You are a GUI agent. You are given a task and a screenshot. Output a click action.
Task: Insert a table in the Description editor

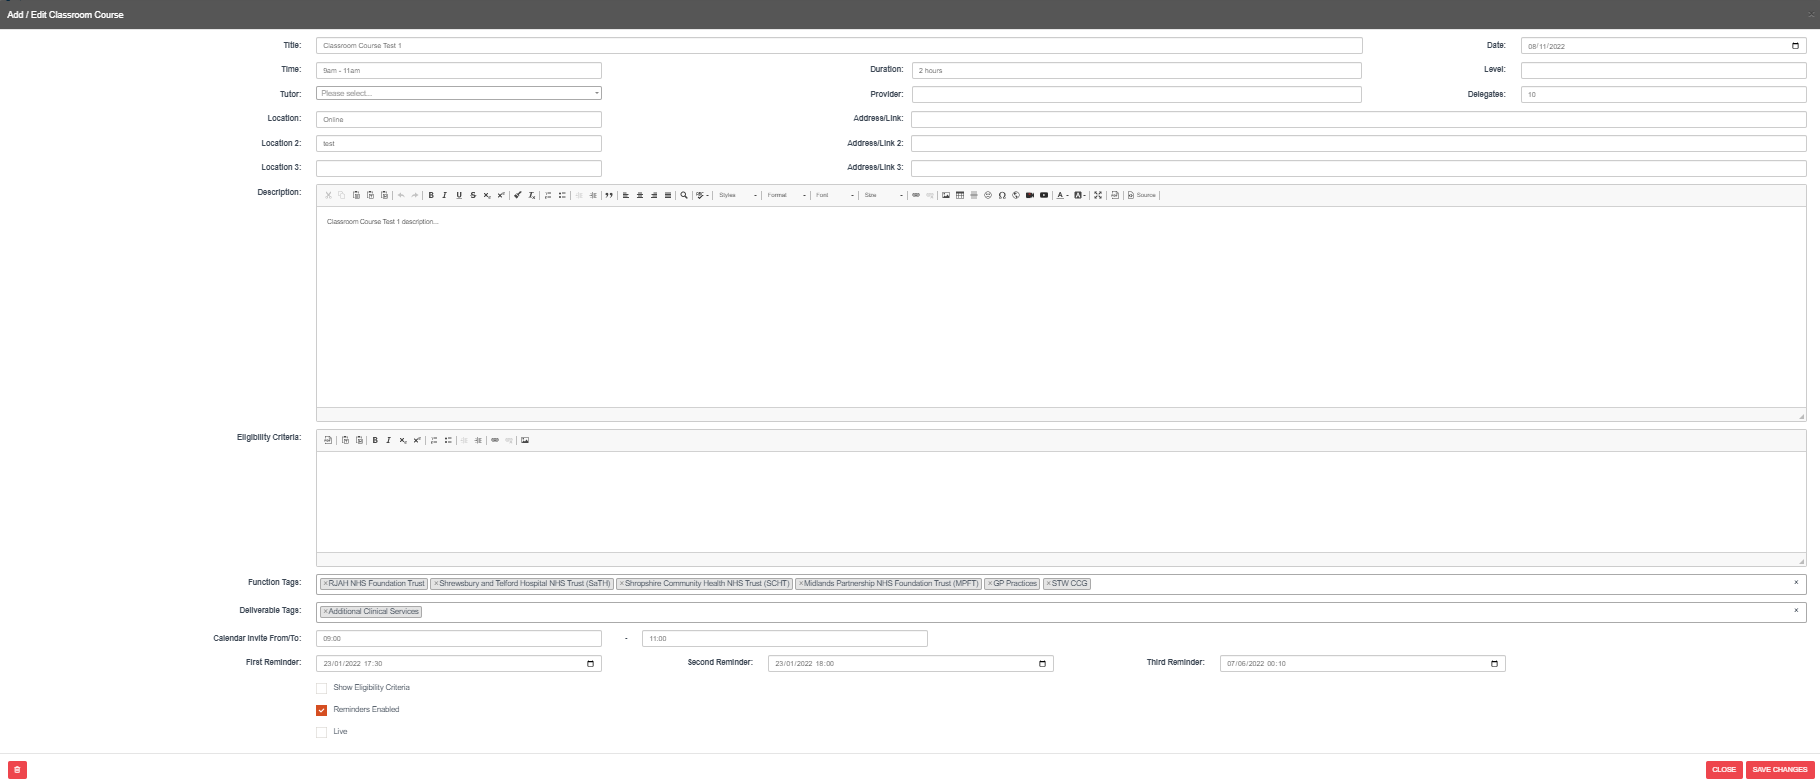[x=960, y=196]
